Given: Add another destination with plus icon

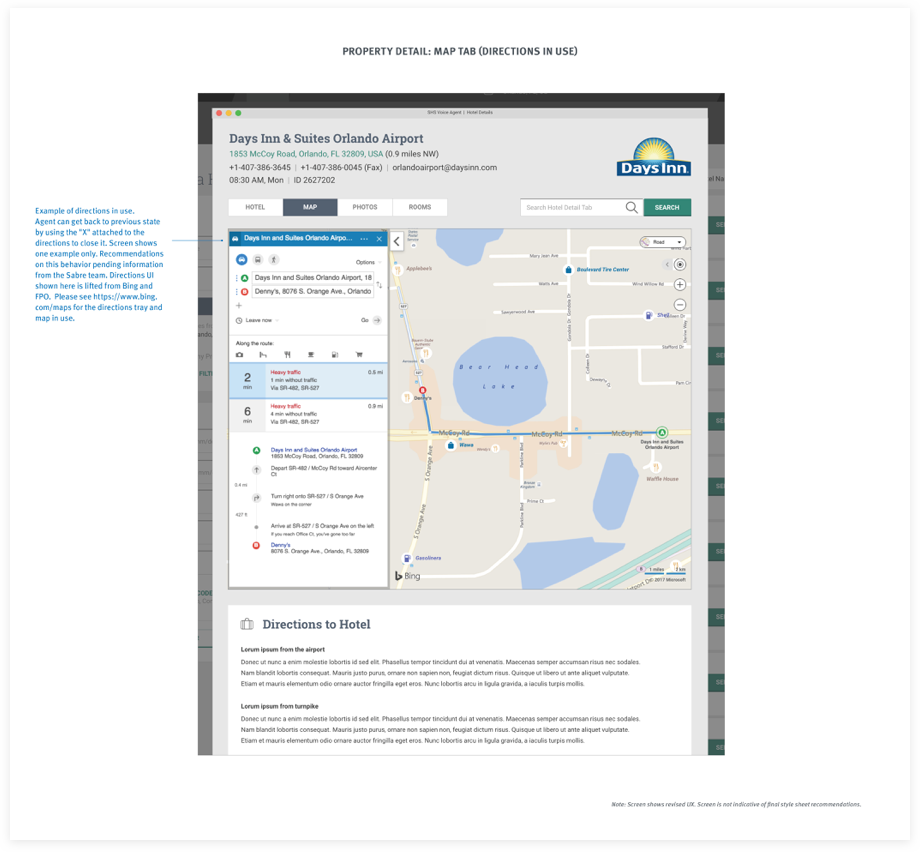Looking at the screenshot, I should (239, 305).
